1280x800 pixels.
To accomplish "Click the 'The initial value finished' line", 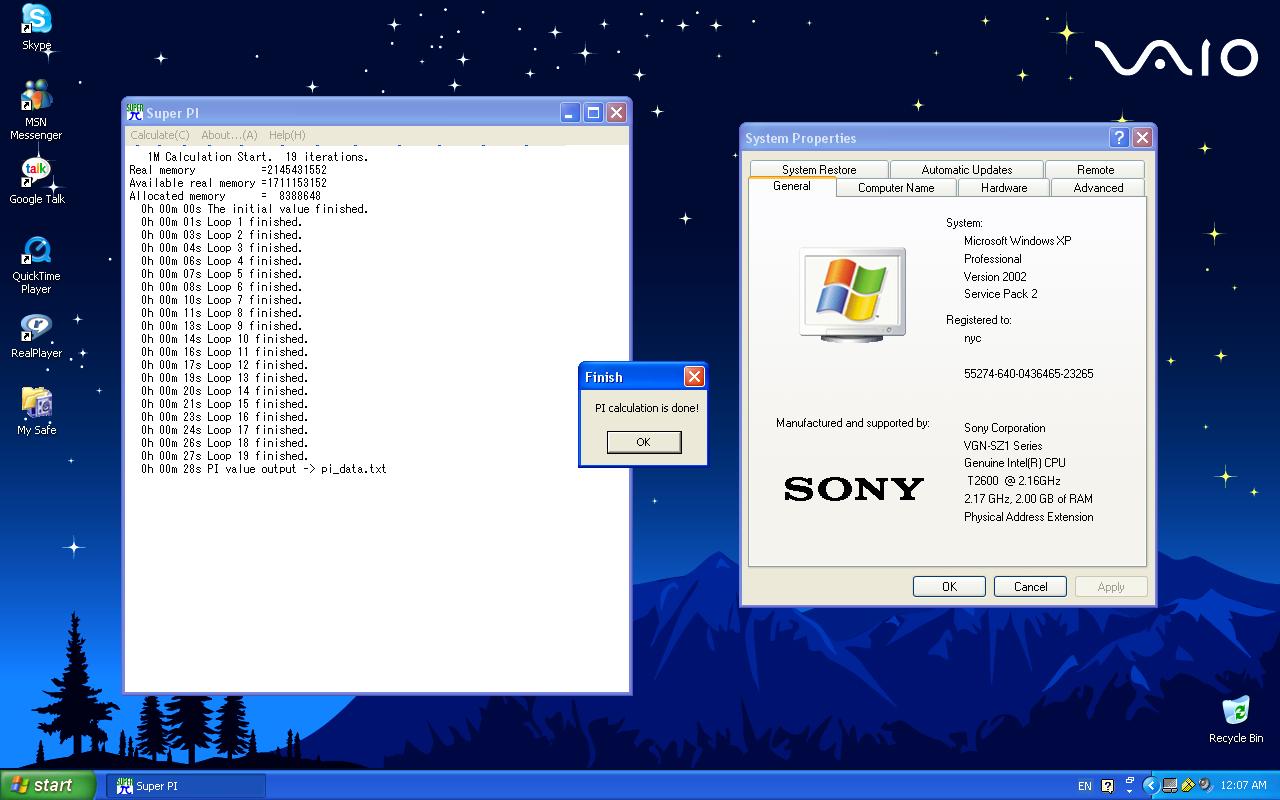I will [x=255, y=209].
